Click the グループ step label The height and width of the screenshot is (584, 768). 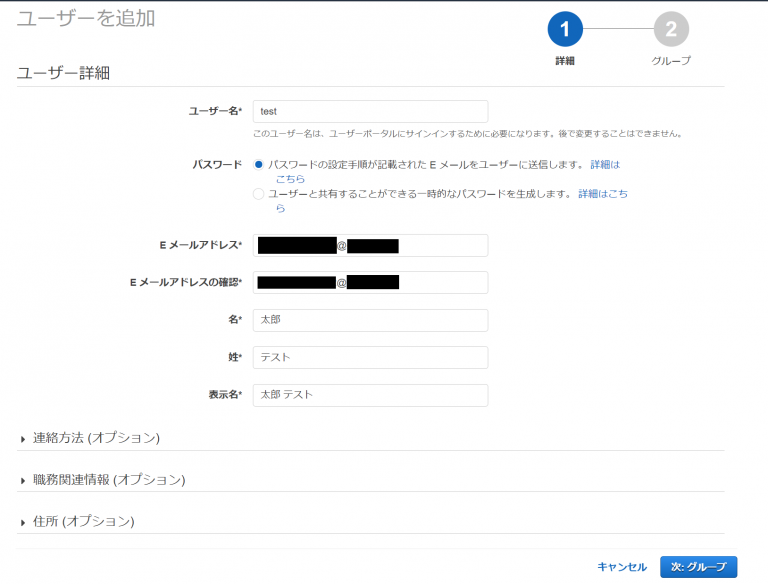coord(671,61)
